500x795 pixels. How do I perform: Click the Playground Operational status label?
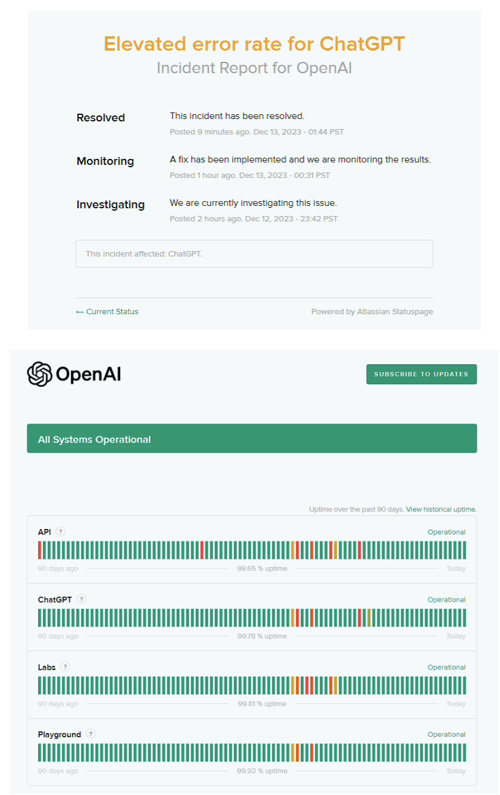[x=446, y=734]
